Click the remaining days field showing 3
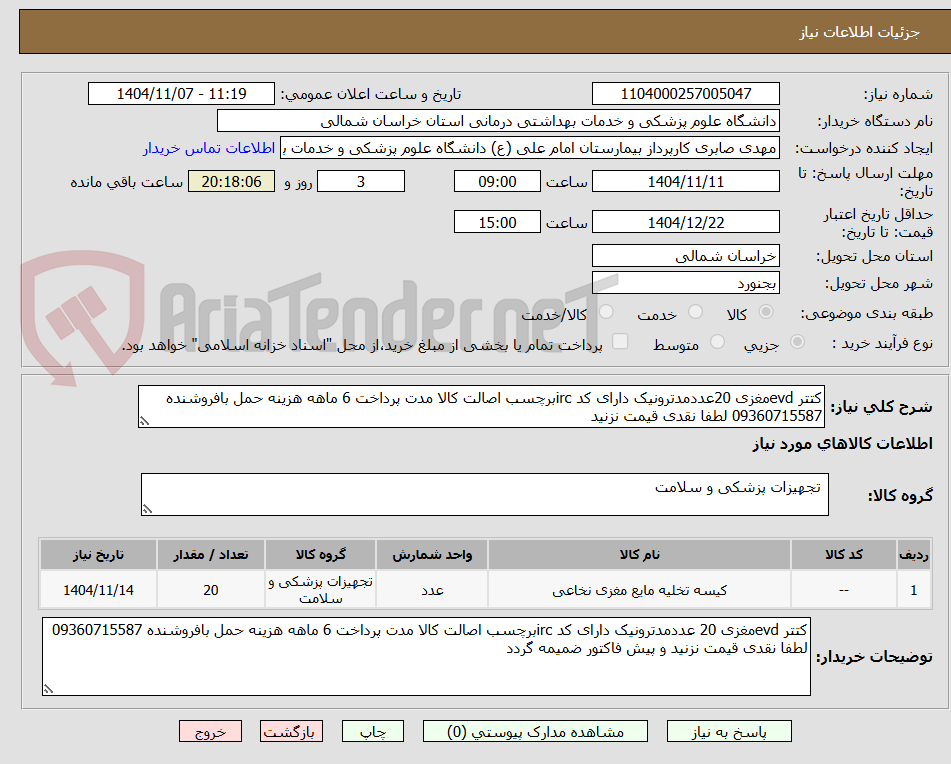The height and width of the screenshot is (764, 951). (361, 181)
